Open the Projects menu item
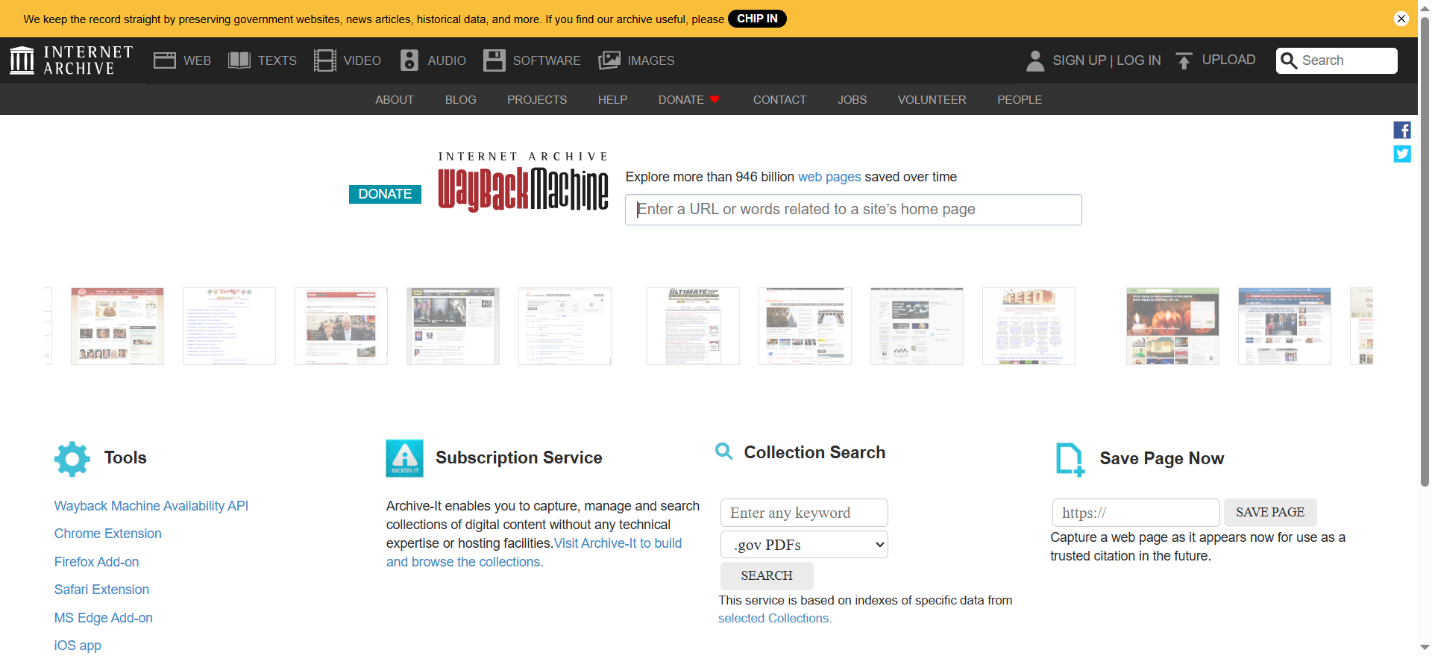1432x656 pixels. [x=537, y=100]
